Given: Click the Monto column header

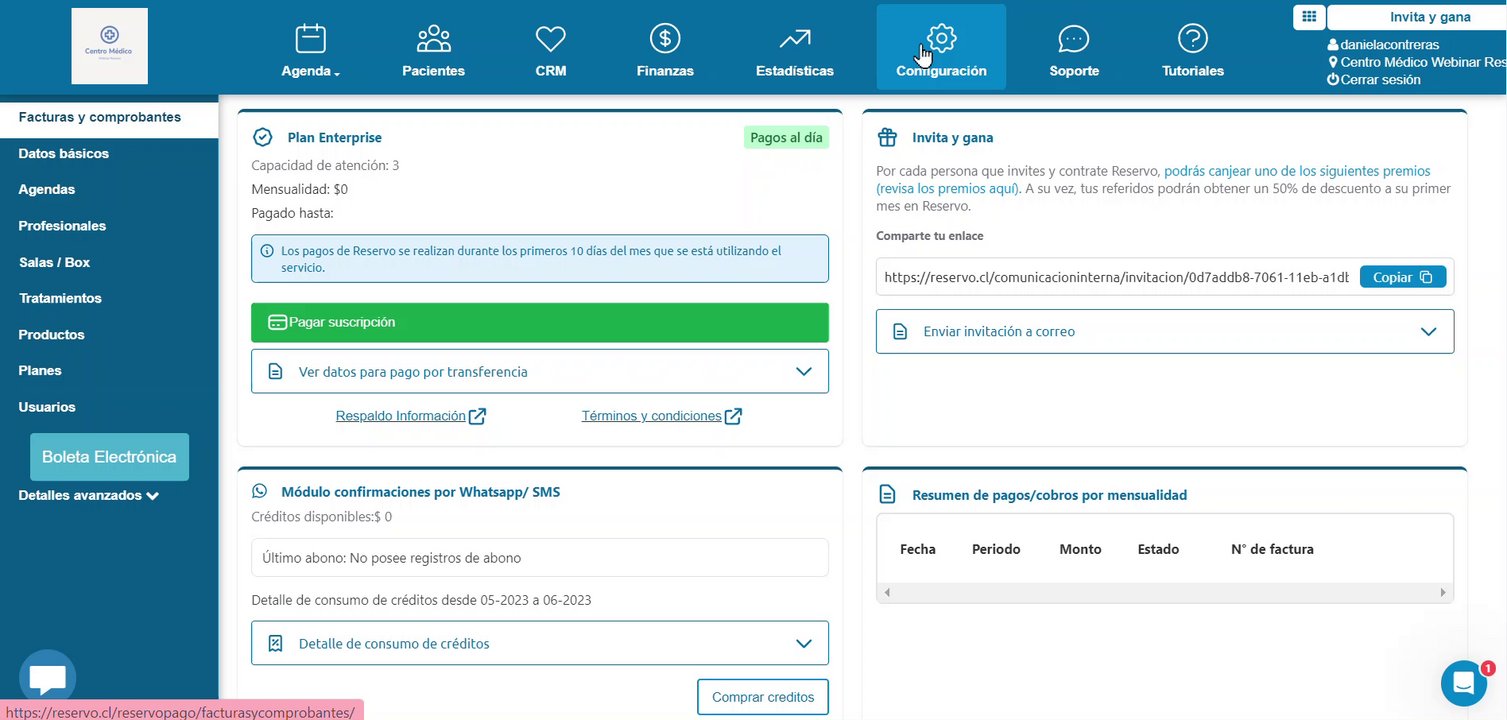Looking at the screenshot, I should pyautogui.click(x=1080, y=549).
